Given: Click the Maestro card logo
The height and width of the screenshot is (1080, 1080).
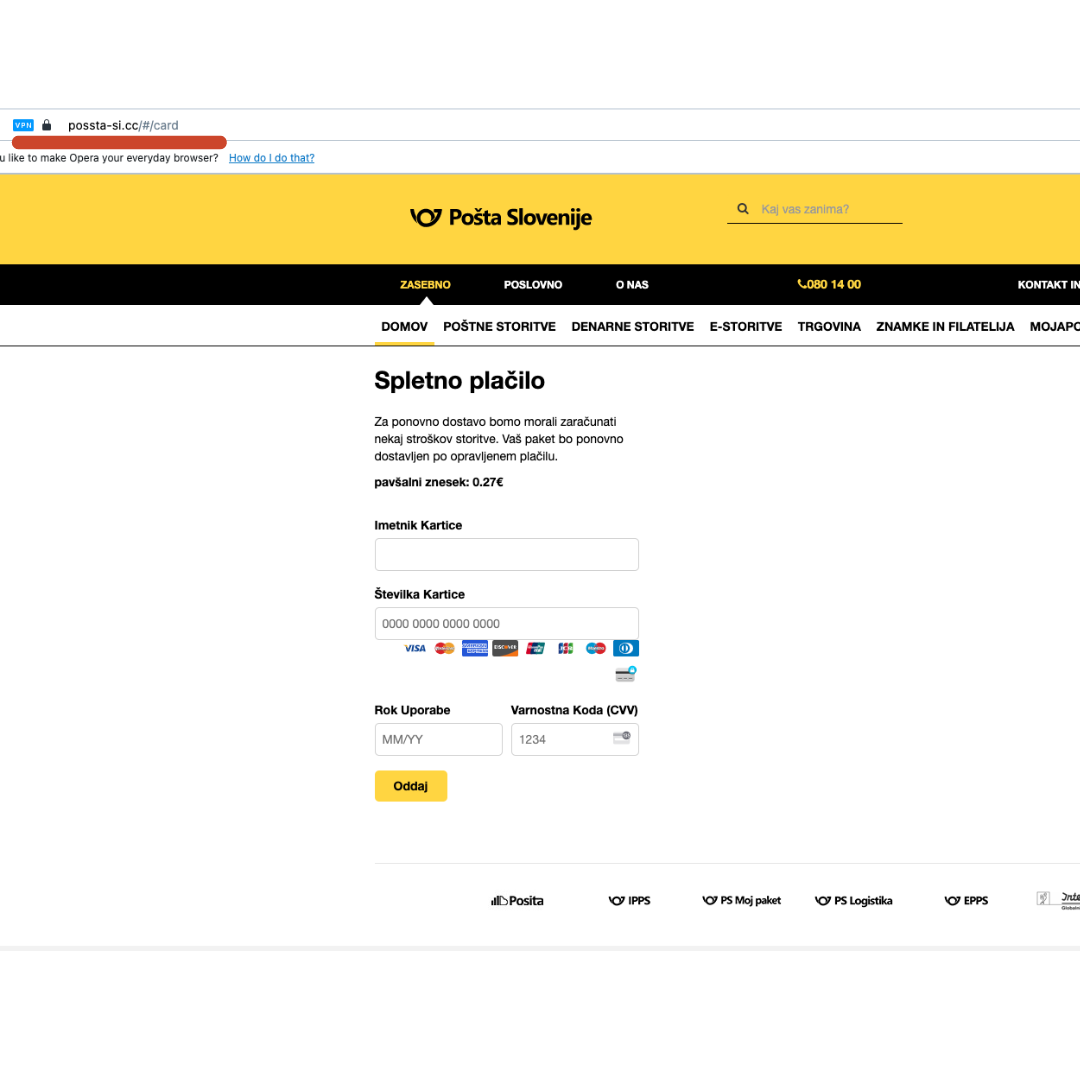Looking at the screenshot, I should coord(596,648).
